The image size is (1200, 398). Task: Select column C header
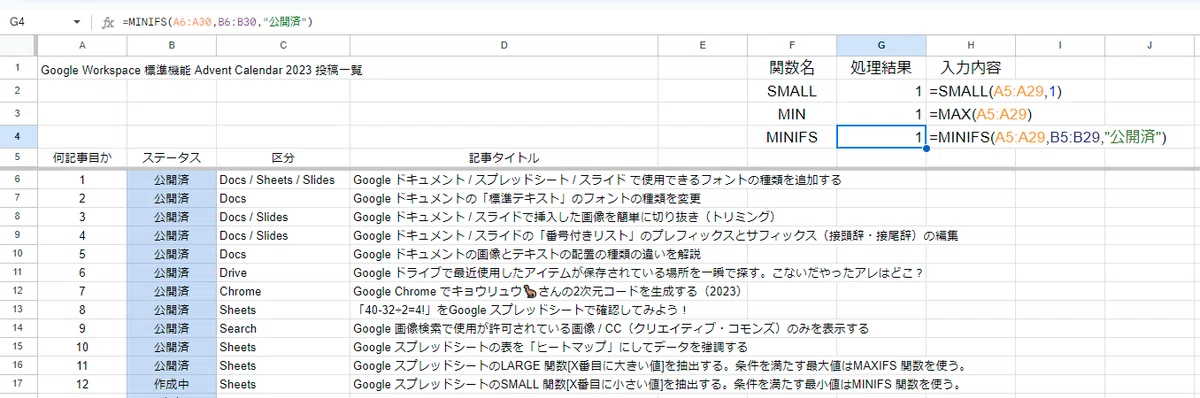pos(282,45)
